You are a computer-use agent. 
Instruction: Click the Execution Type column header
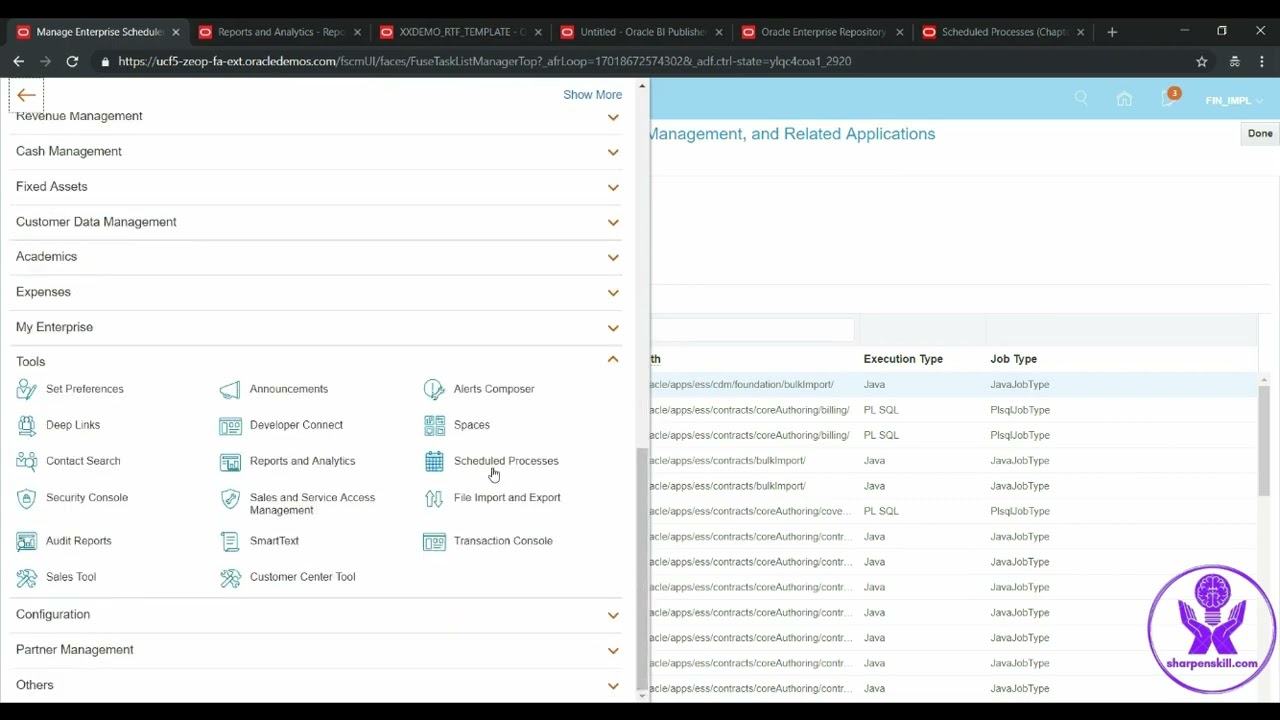click(x=903, y=359)
